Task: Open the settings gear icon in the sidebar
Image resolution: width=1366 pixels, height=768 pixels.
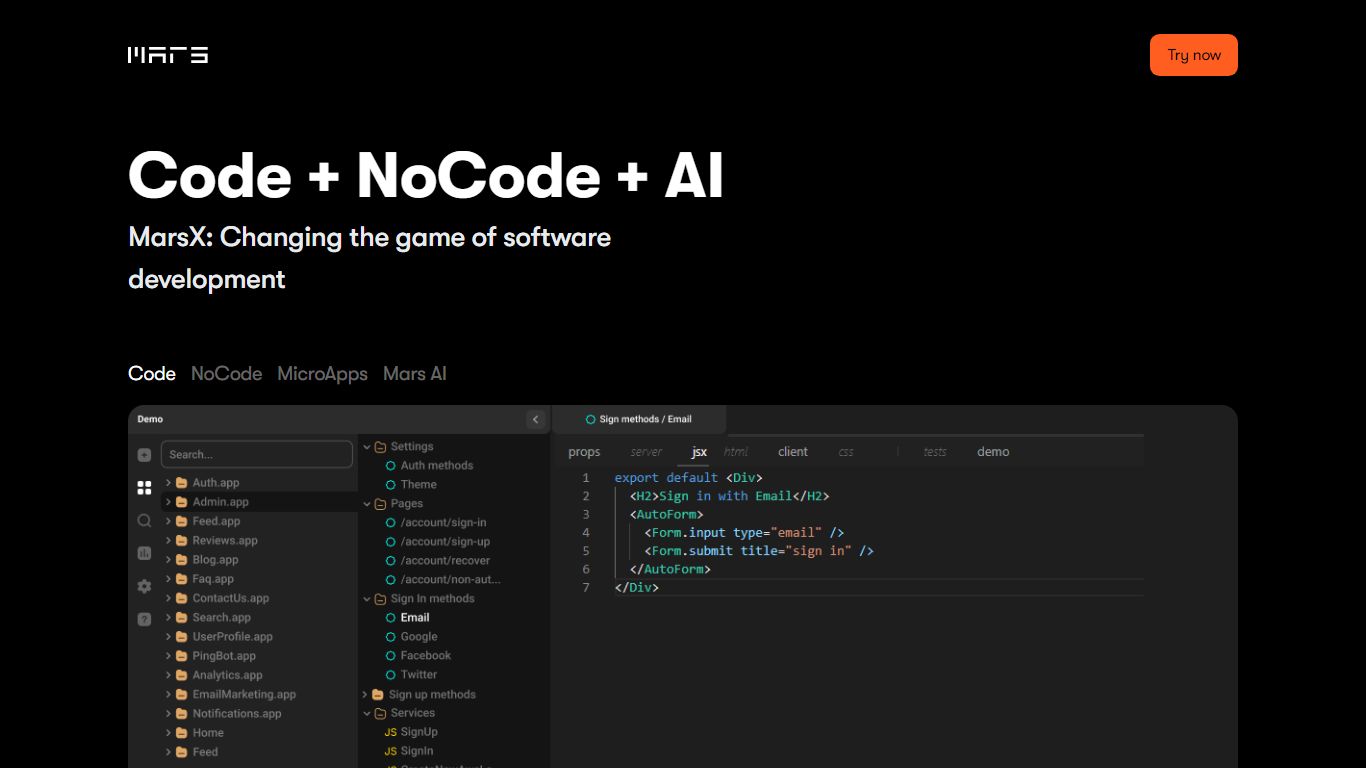Action: [144, 586]
